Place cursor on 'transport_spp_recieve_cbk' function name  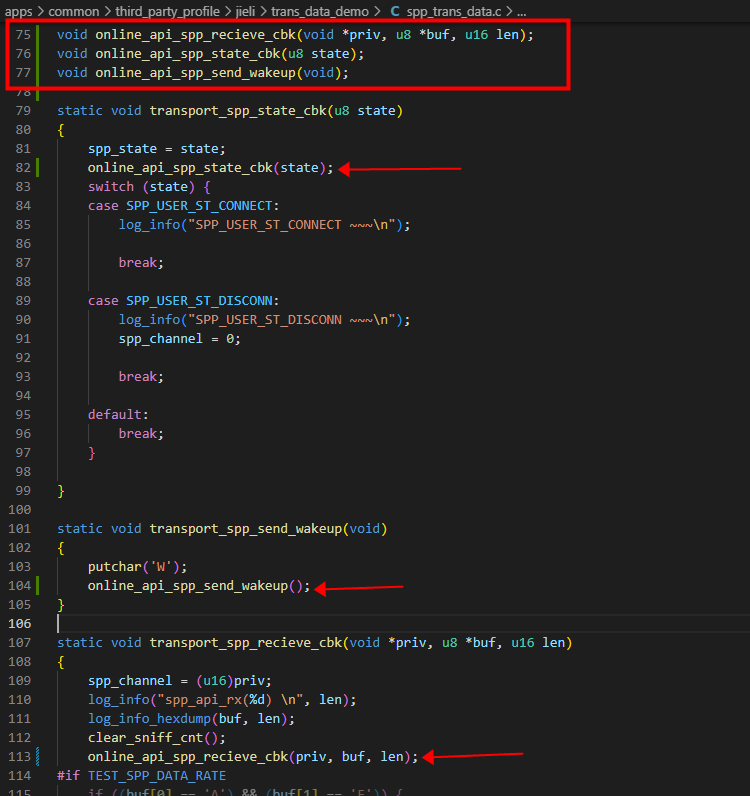coord(245,643)
